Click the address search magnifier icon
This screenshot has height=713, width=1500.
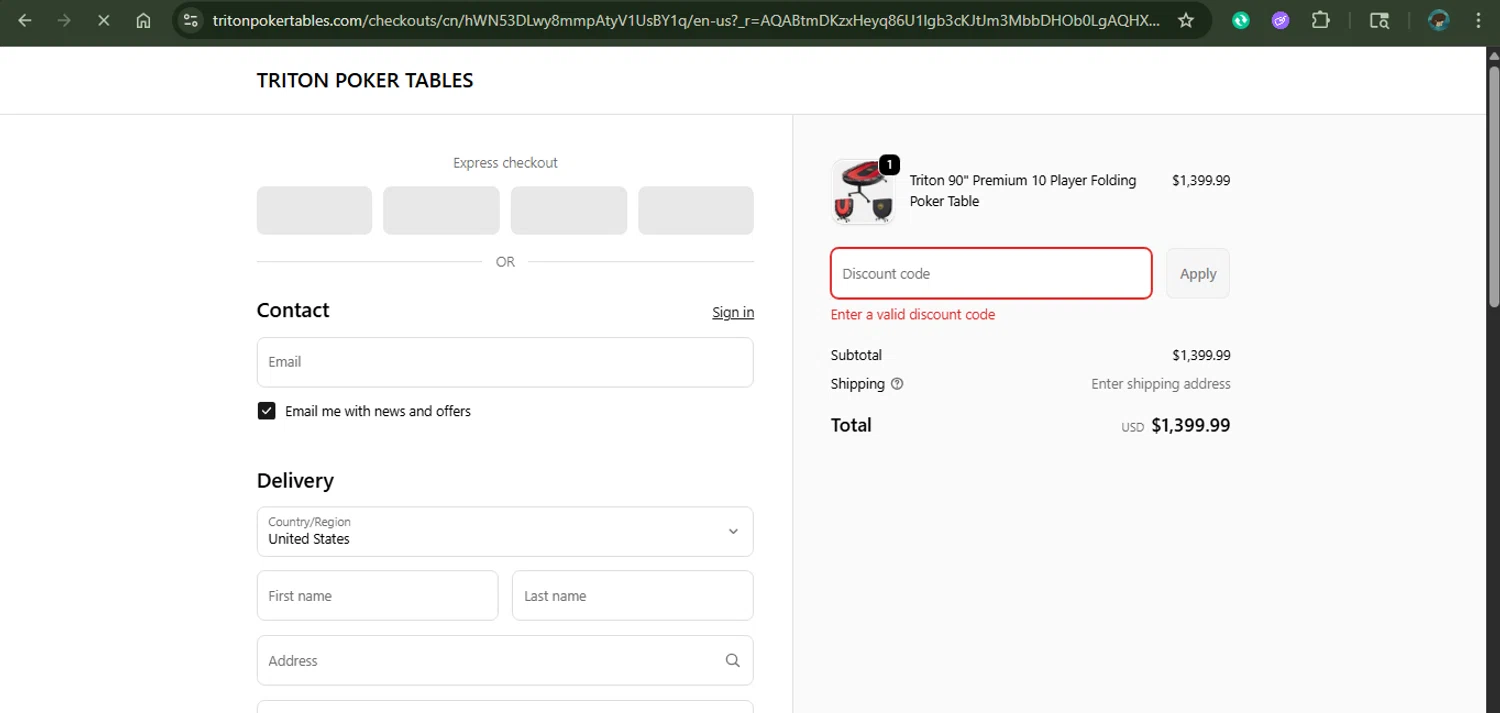pyautogui.click(x=733, y=660)
